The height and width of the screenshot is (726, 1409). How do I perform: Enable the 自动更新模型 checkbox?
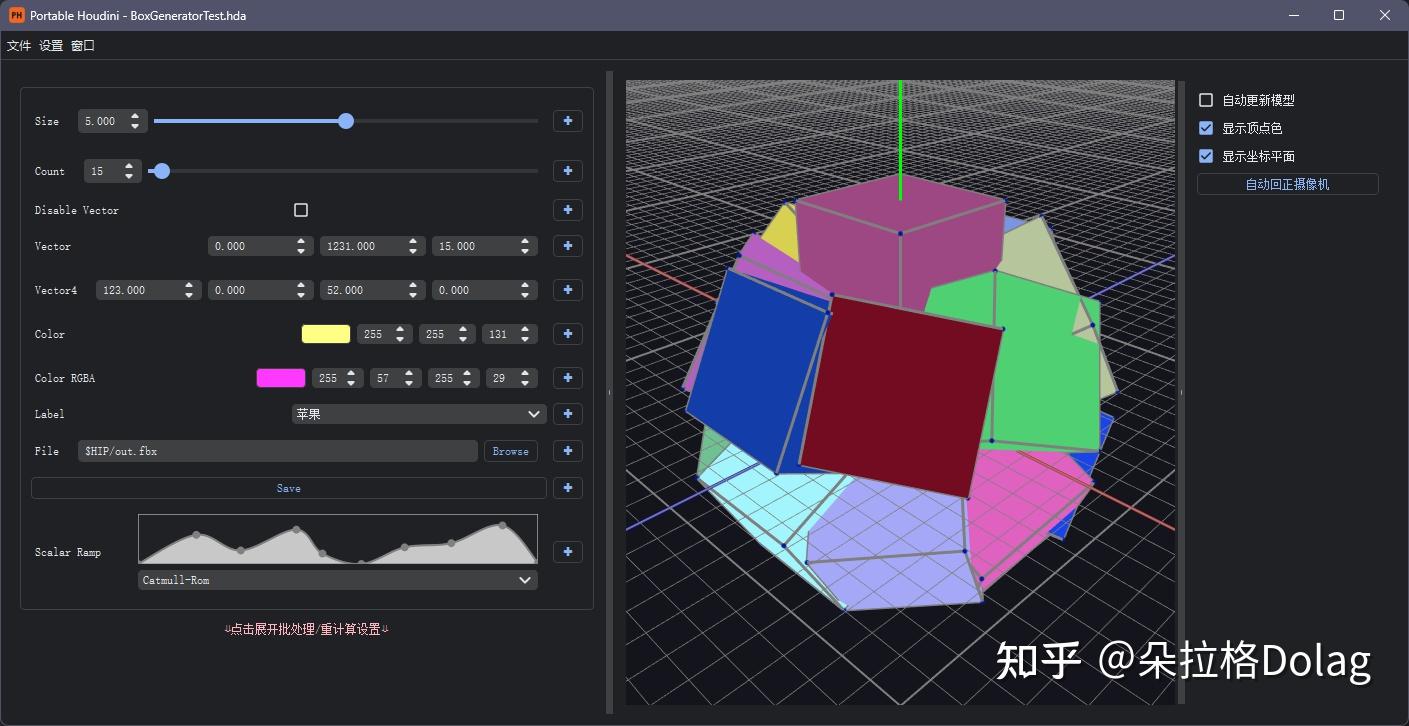coord(1204,99)
